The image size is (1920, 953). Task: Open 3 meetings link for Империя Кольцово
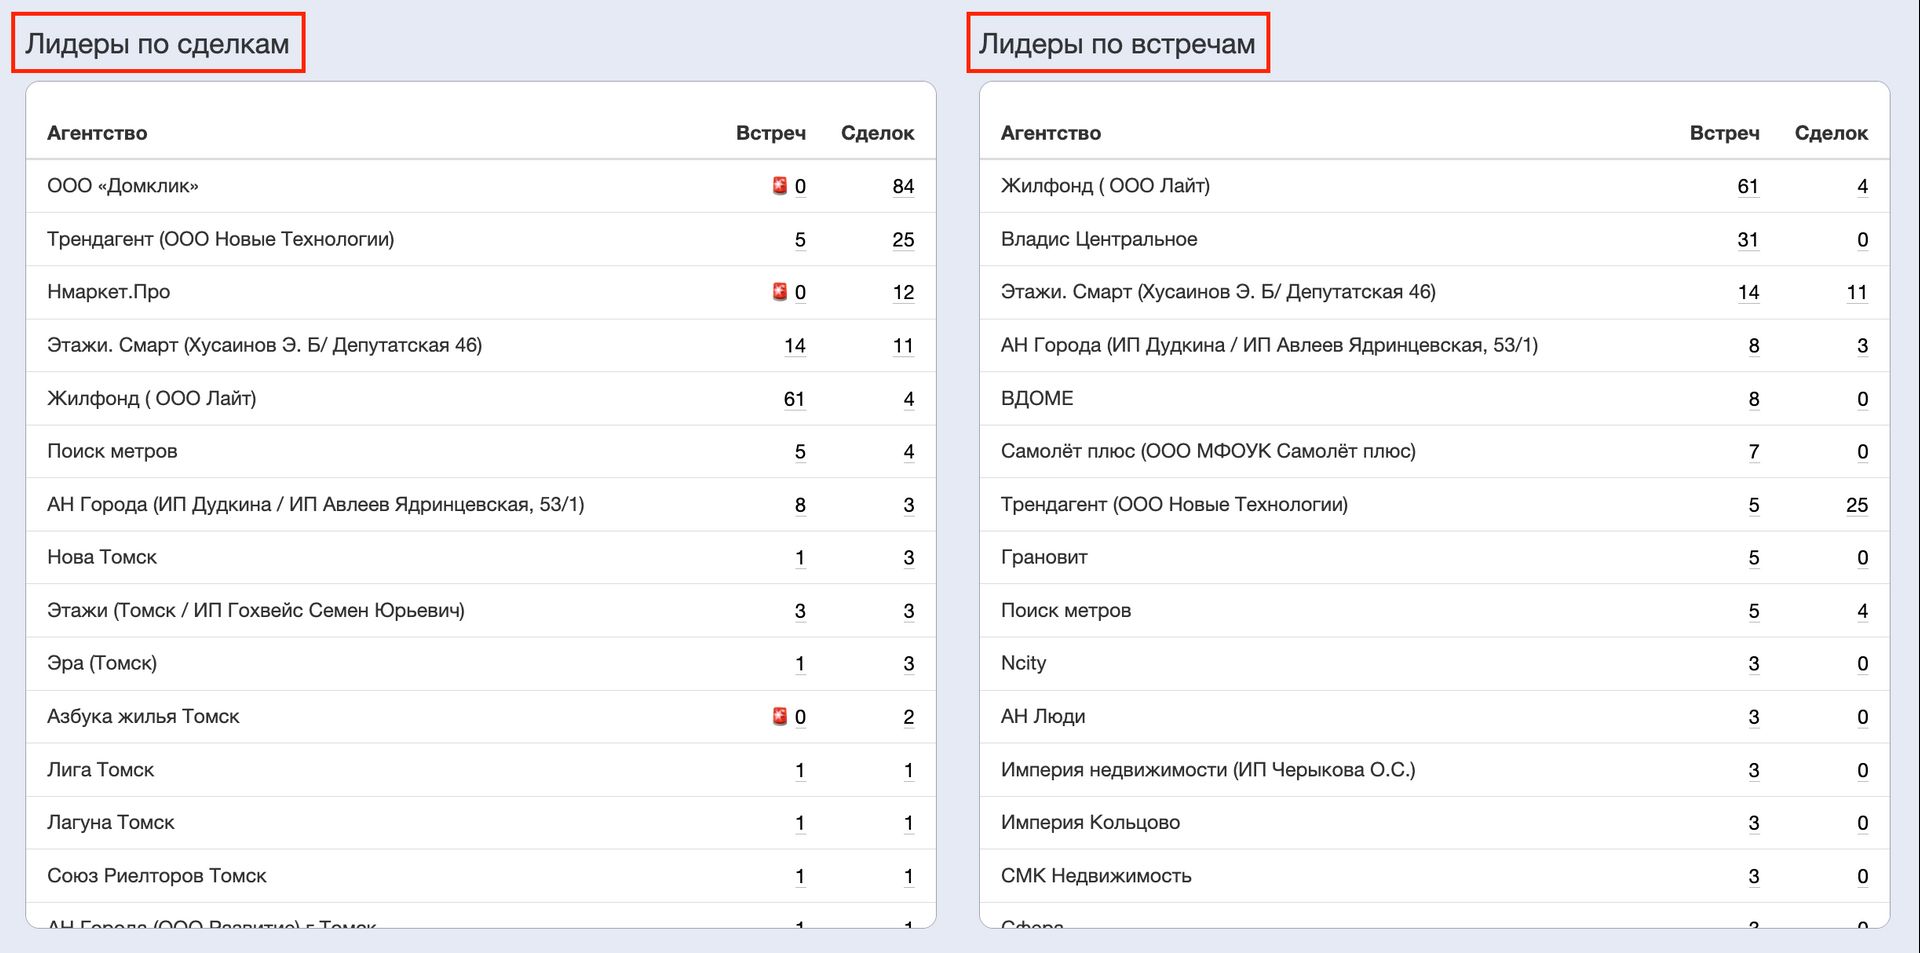coord(1754,823)
